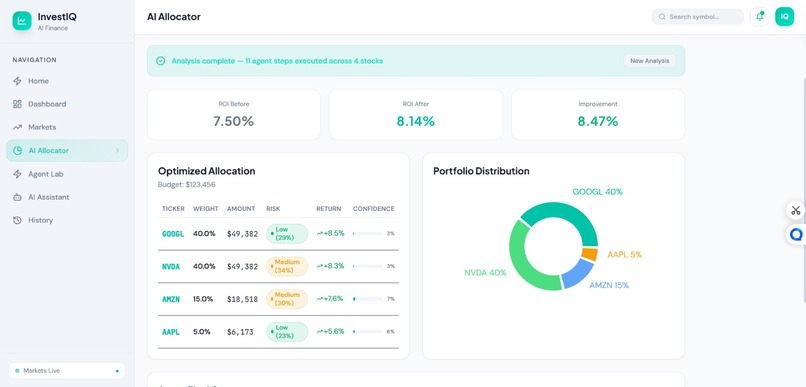This screenshot has width=806, height=387.
Task: Click the CONFIDENCE column header
Action: pyautogui.click(x=373, y=209)
